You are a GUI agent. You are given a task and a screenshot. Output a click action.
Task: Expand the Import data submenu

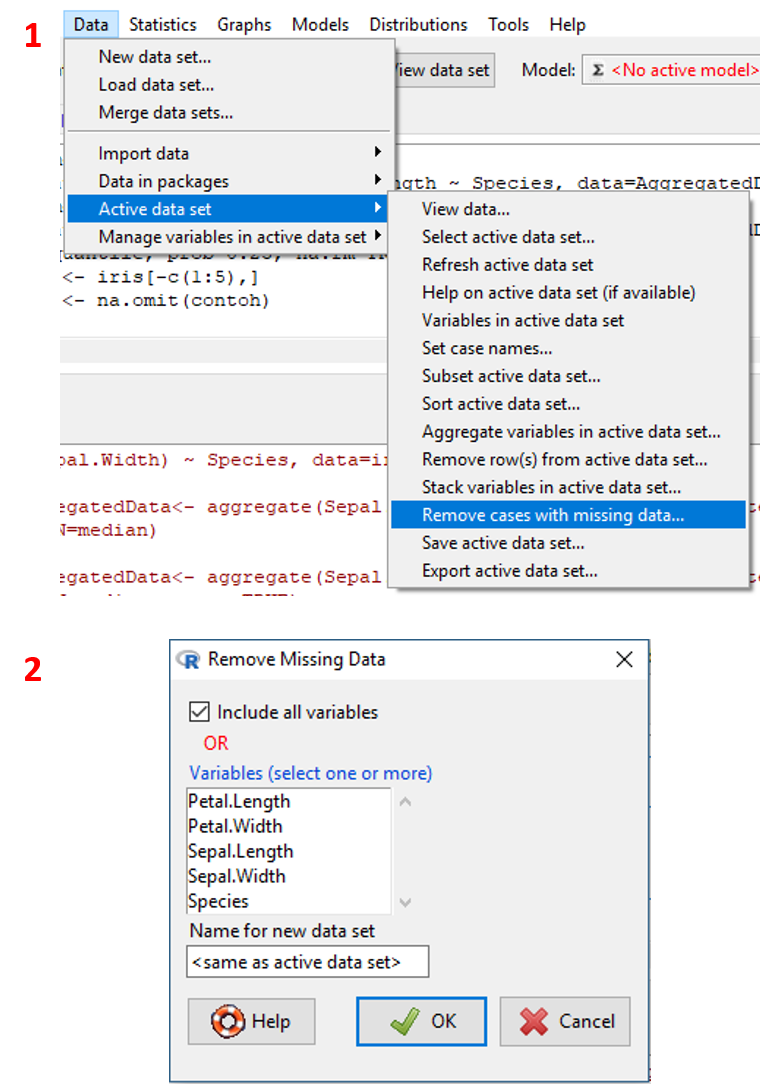tap(143, 153)
